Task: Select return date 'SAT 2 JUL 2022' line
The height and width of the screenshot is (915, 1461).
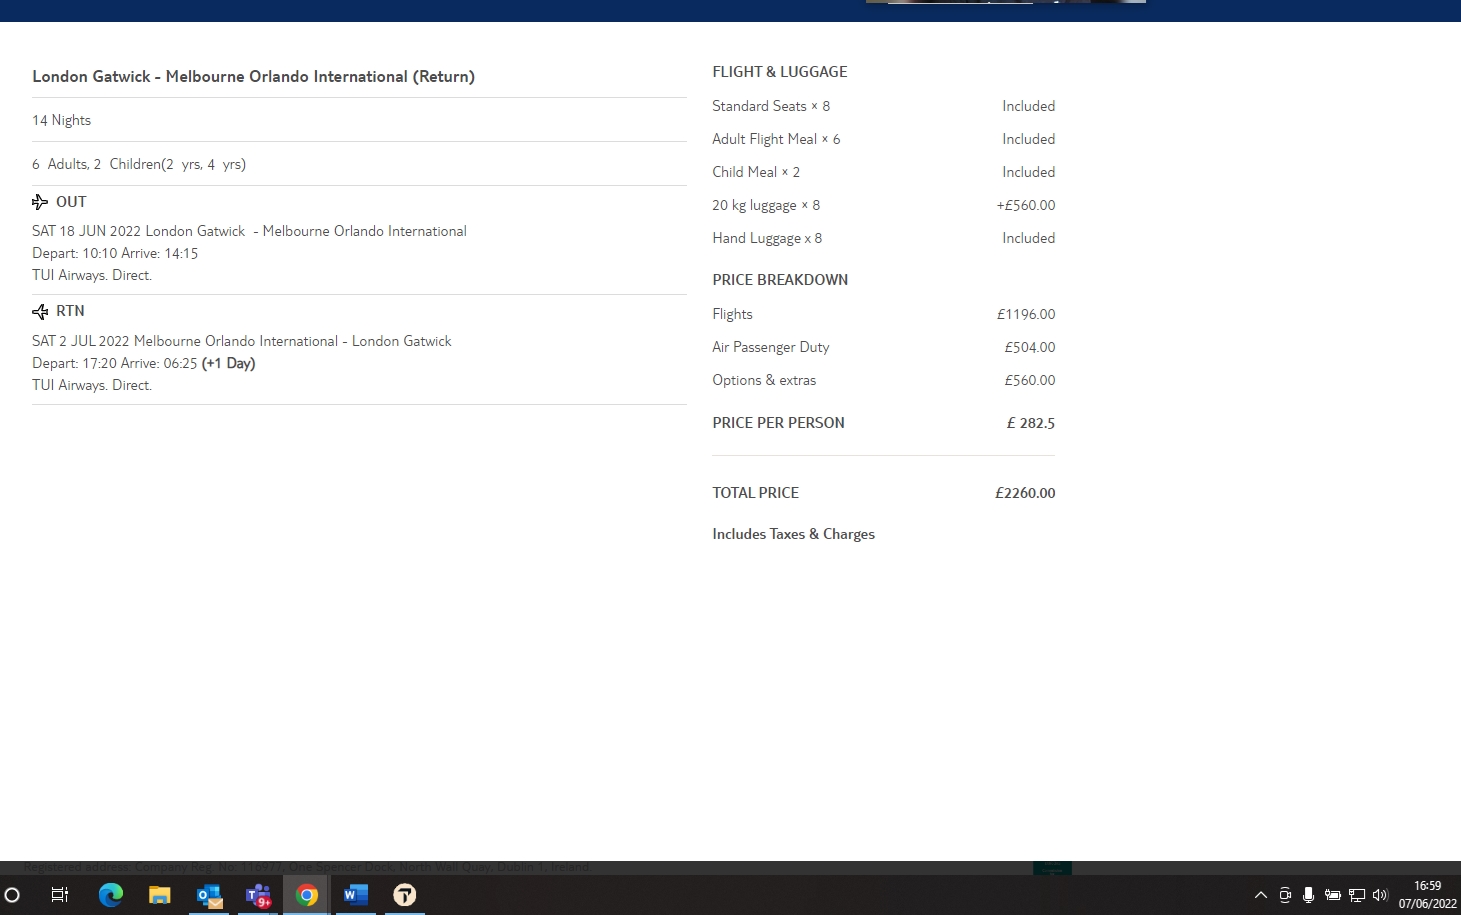Action: coord(242,341)
